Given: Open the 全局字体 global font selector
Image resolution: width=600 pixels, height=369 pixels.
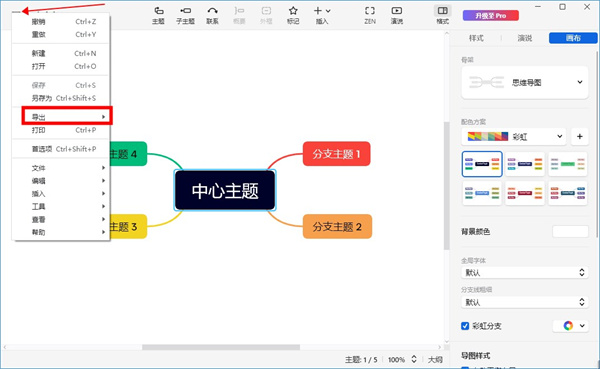Looking at the screenshot, I should coord(525,273).
